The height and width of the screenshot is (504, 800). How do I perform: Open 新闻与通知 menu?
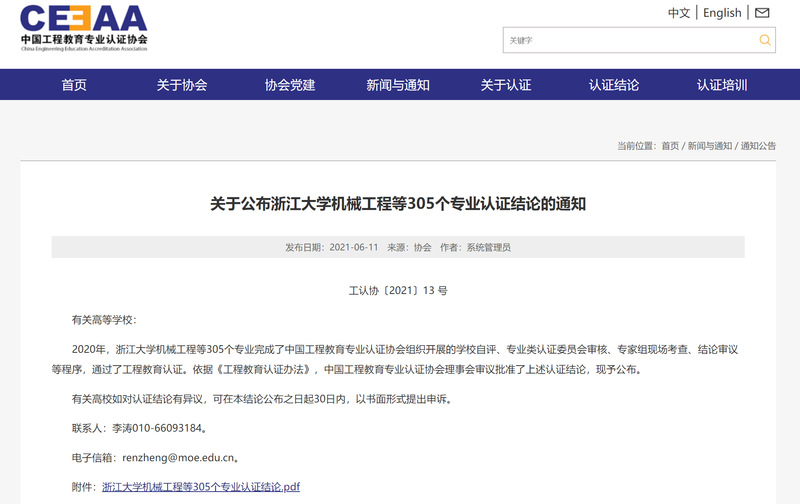[x=398, y=85]
